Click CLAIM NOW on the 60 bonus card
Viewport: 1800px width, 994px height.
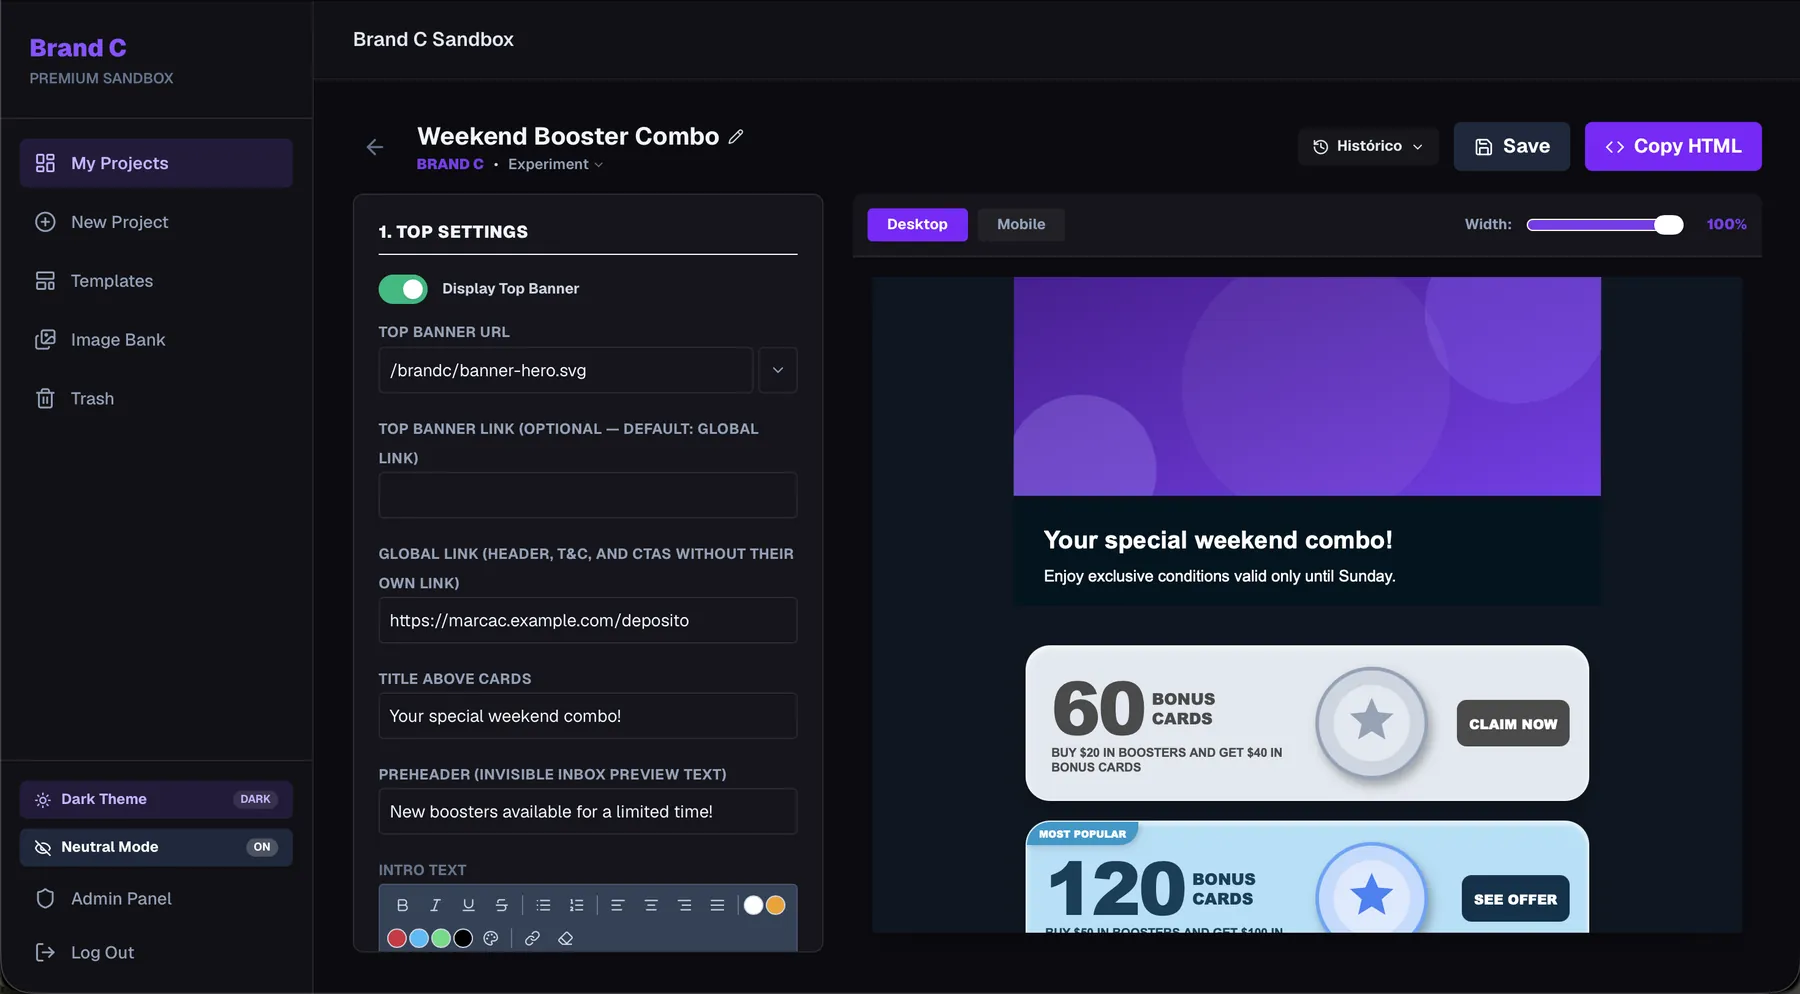[x=1513, y=723]
